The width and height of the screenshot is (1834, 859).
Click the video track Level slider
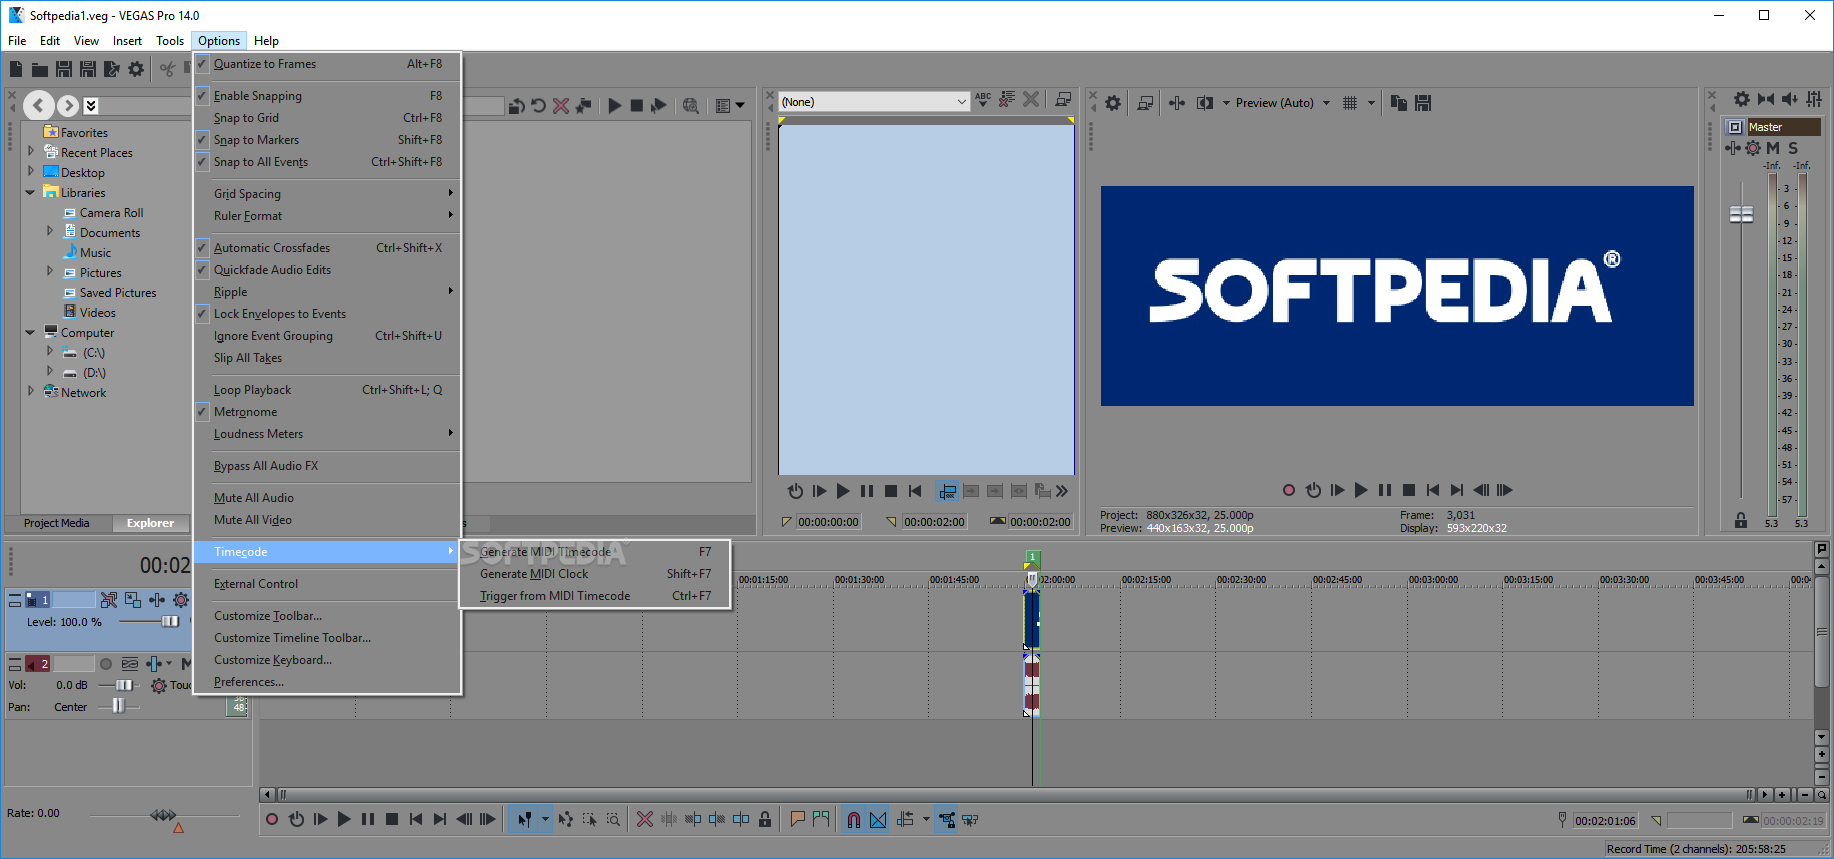click(x=170, y=622)
